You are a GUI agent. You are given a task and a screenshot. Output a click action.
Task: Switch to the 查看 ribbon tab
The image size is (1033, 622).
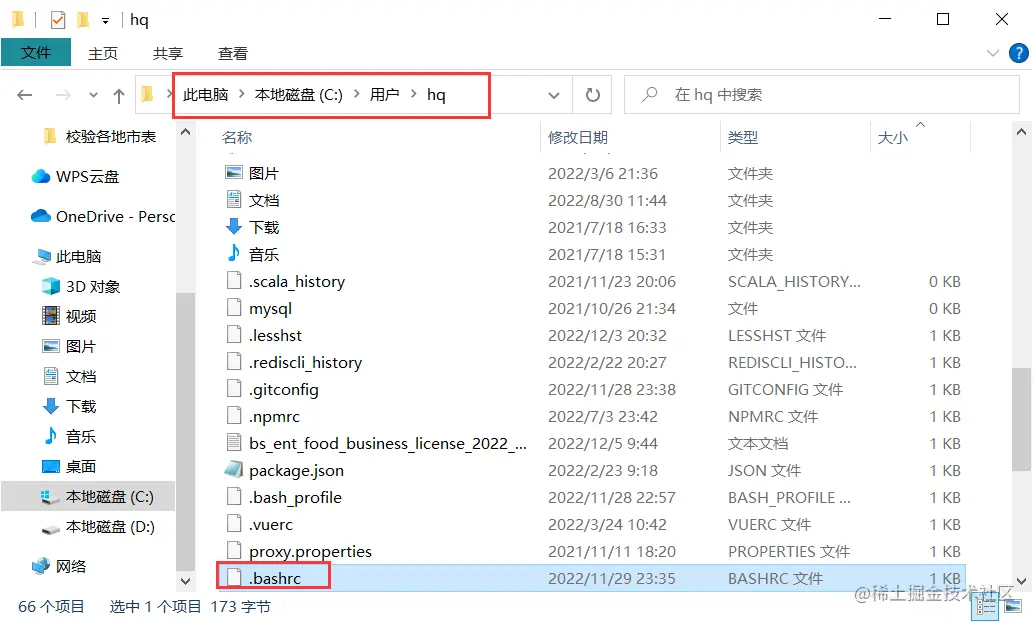point(233,53)
